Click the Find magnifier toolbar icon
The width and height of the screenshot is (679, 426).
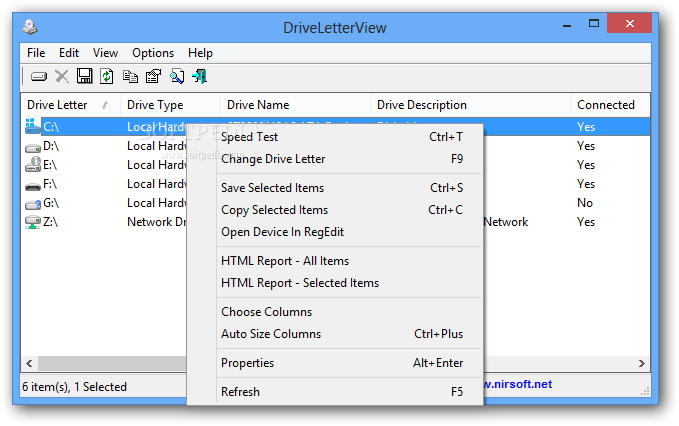click(177, 76)
